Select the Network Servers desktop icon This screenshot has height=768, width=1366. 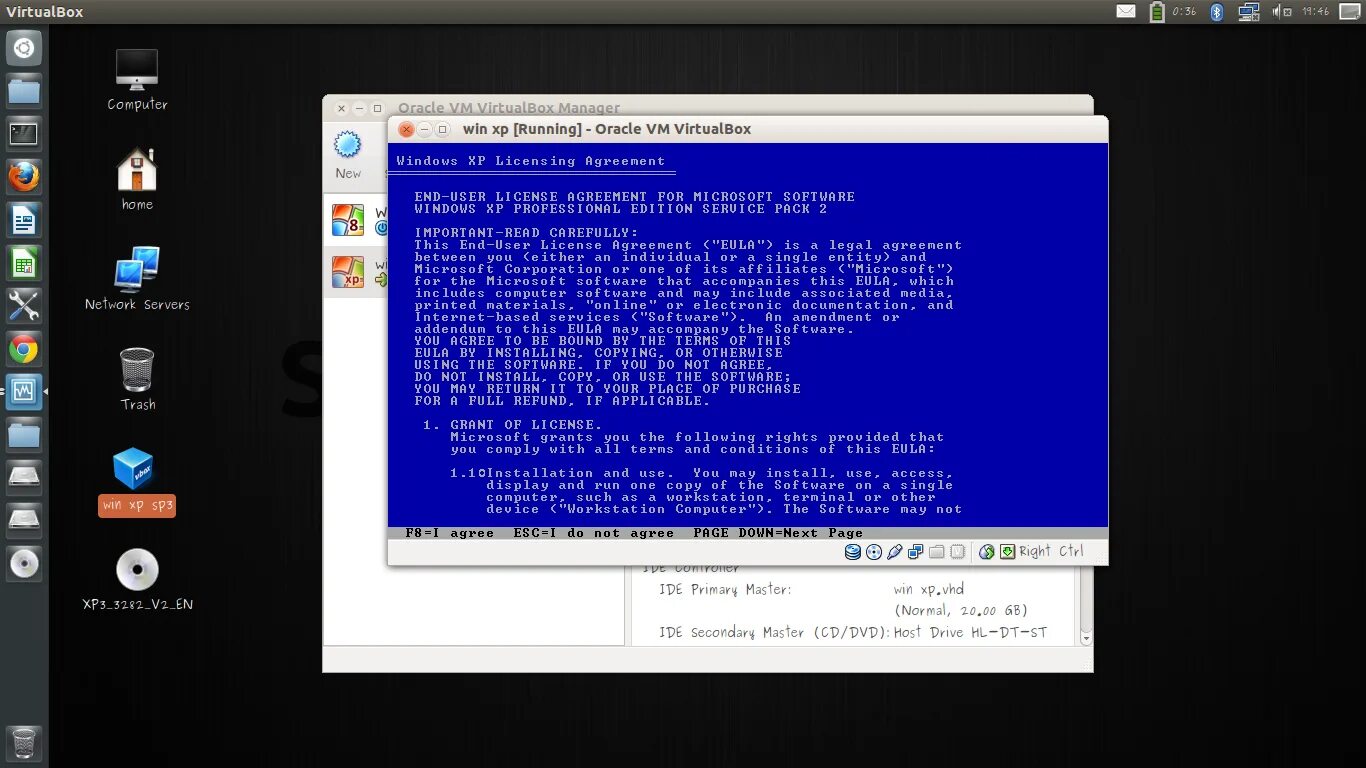(137, 279)
